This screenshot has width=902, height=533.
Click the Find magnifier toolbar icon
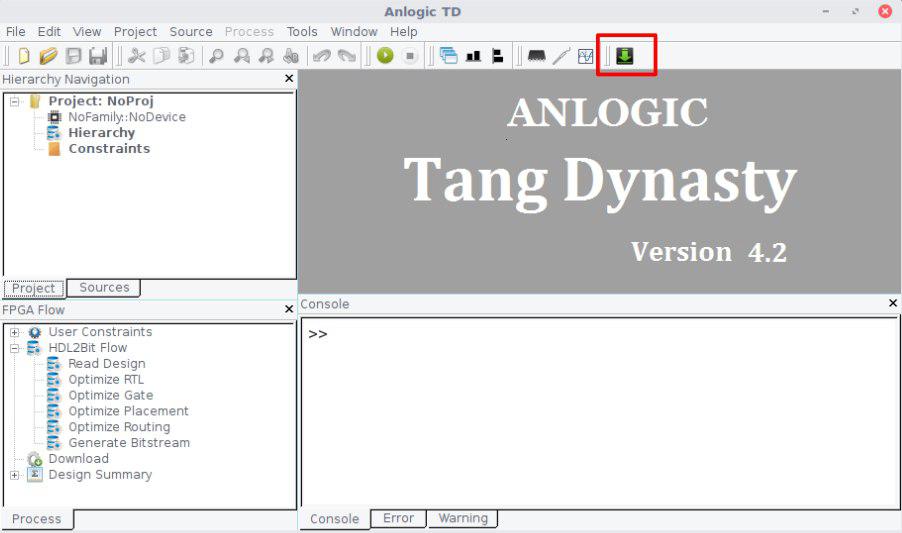click(216, 56)
